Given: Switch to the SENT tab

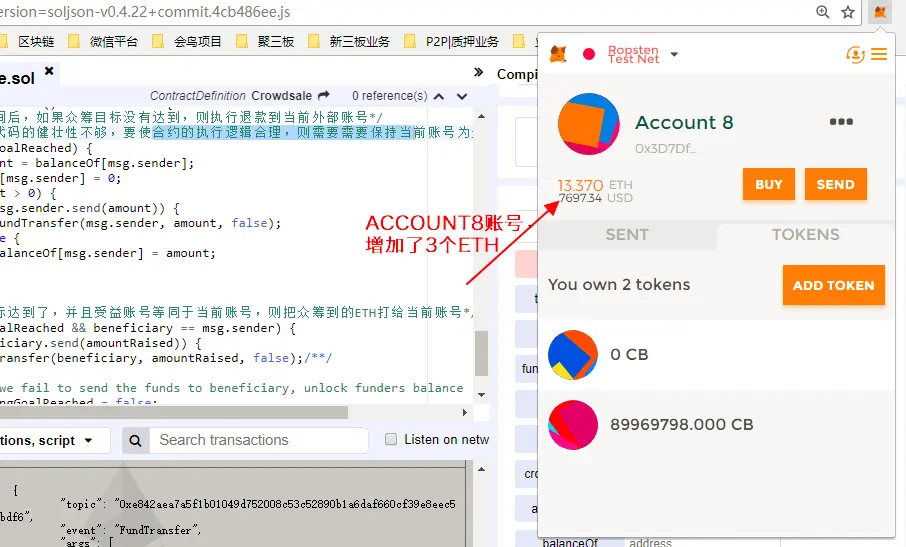Looking at the screenshot, I should pos(627,235).
